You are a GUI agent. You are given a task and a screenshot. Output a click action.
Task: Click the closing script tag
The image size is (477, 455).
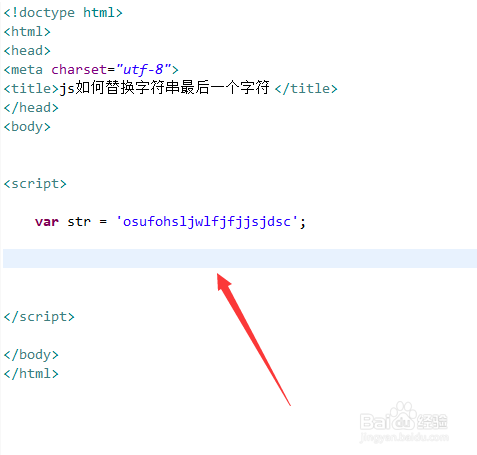click(39, 317)
